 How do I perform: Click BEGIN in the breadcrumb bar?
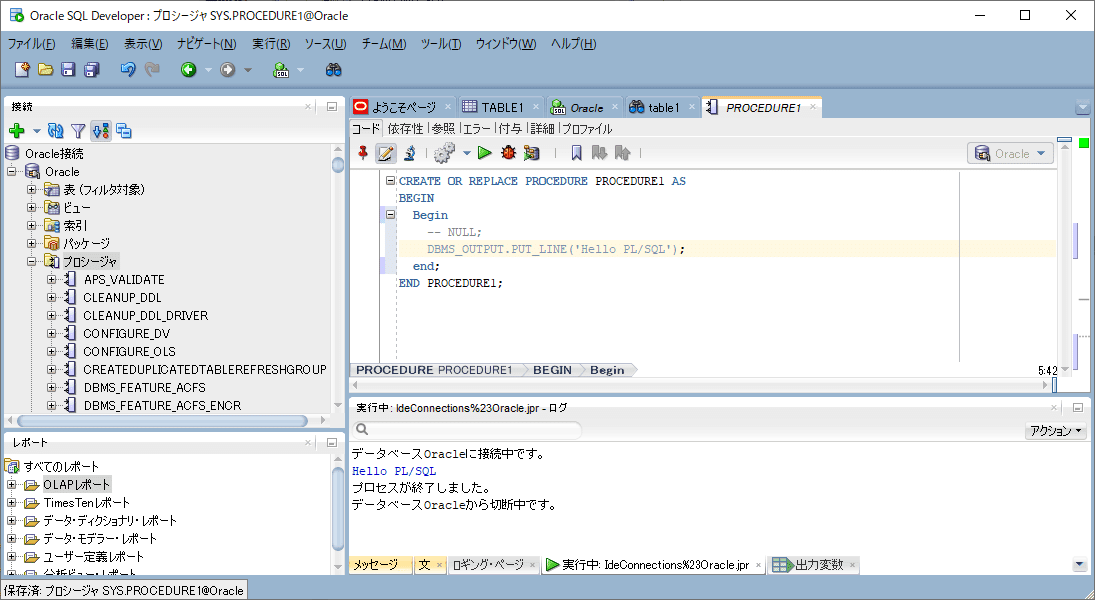tap(552, 369)
